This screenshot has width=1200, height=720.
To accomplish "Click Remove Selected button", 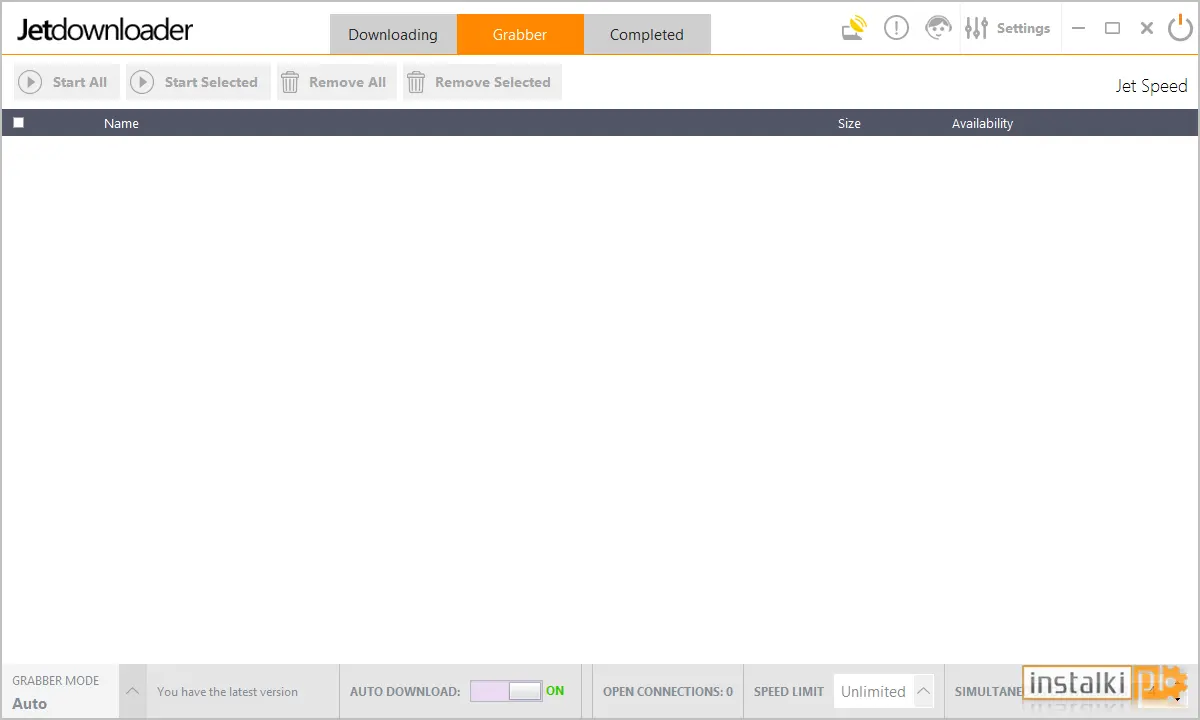I will (482, 82).
